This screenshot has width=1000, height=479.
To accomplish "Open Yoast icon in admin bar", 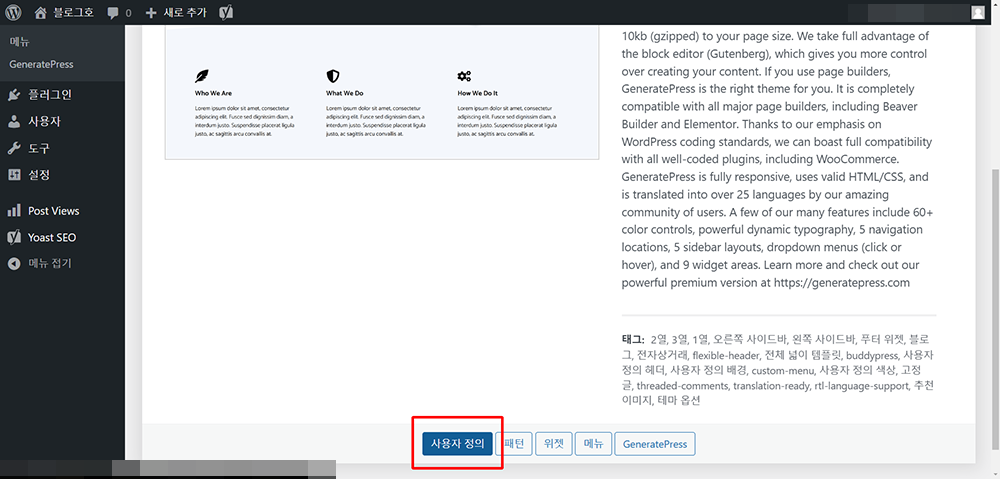I will tap(226, 12).
